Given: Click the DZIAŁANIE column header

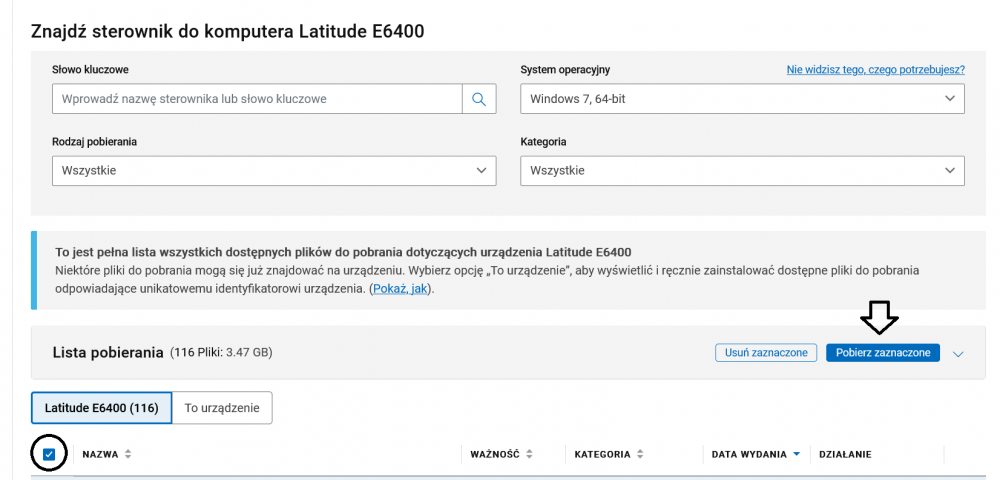Looking at the screenshot, I should (x=845, y=454).
